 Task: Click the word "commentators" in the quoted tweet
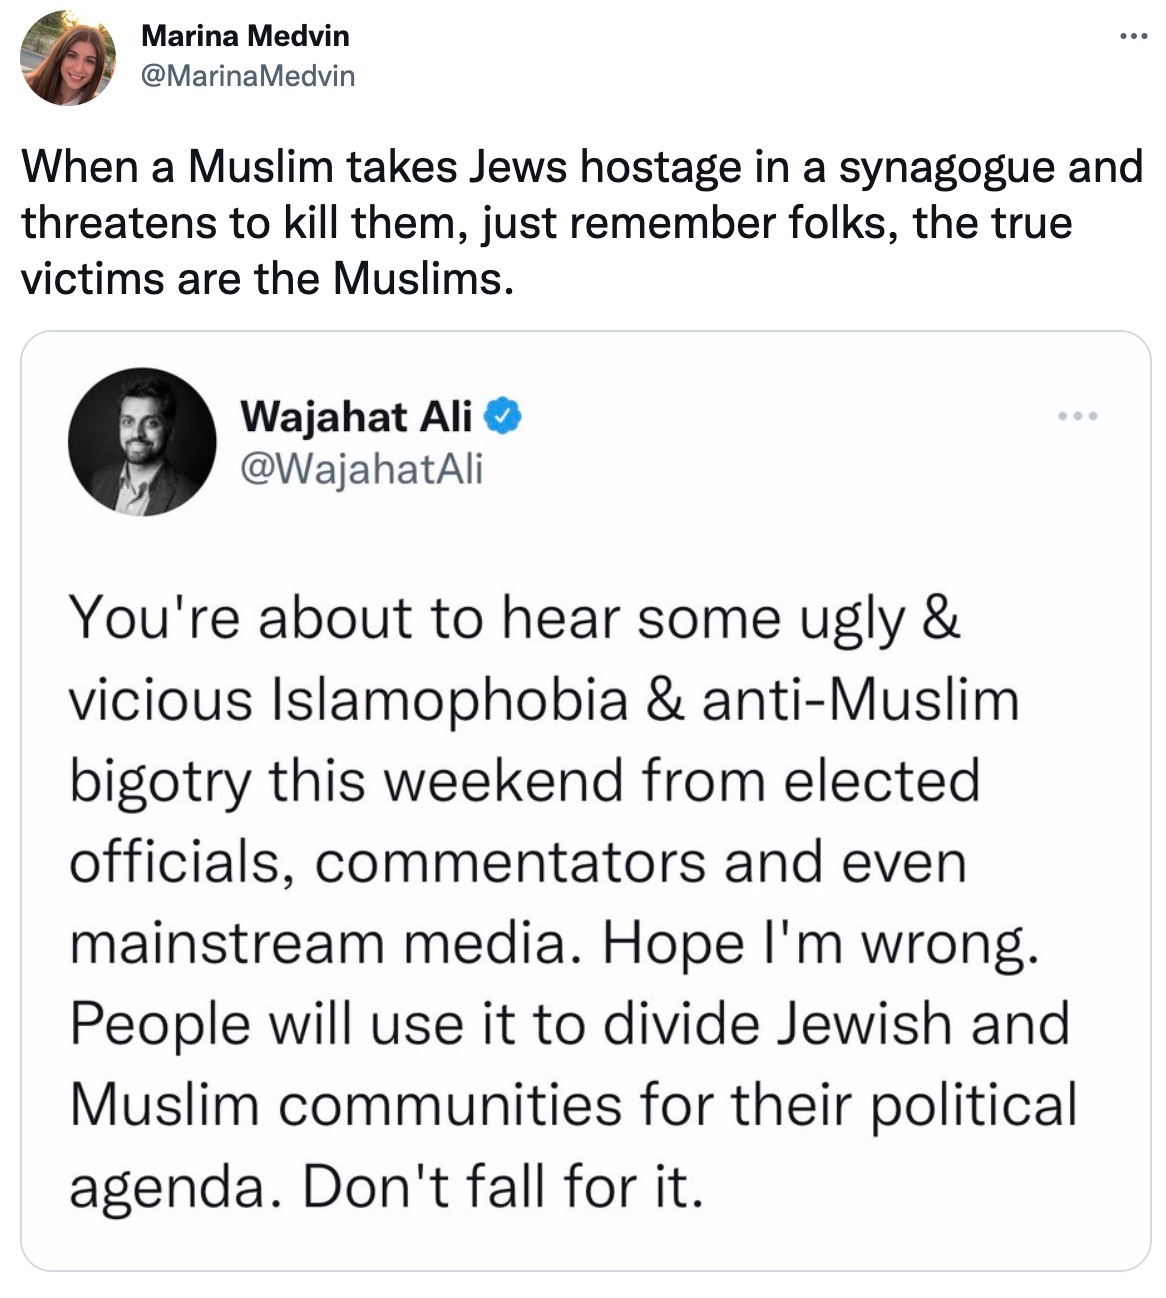[x=510, y=861]
